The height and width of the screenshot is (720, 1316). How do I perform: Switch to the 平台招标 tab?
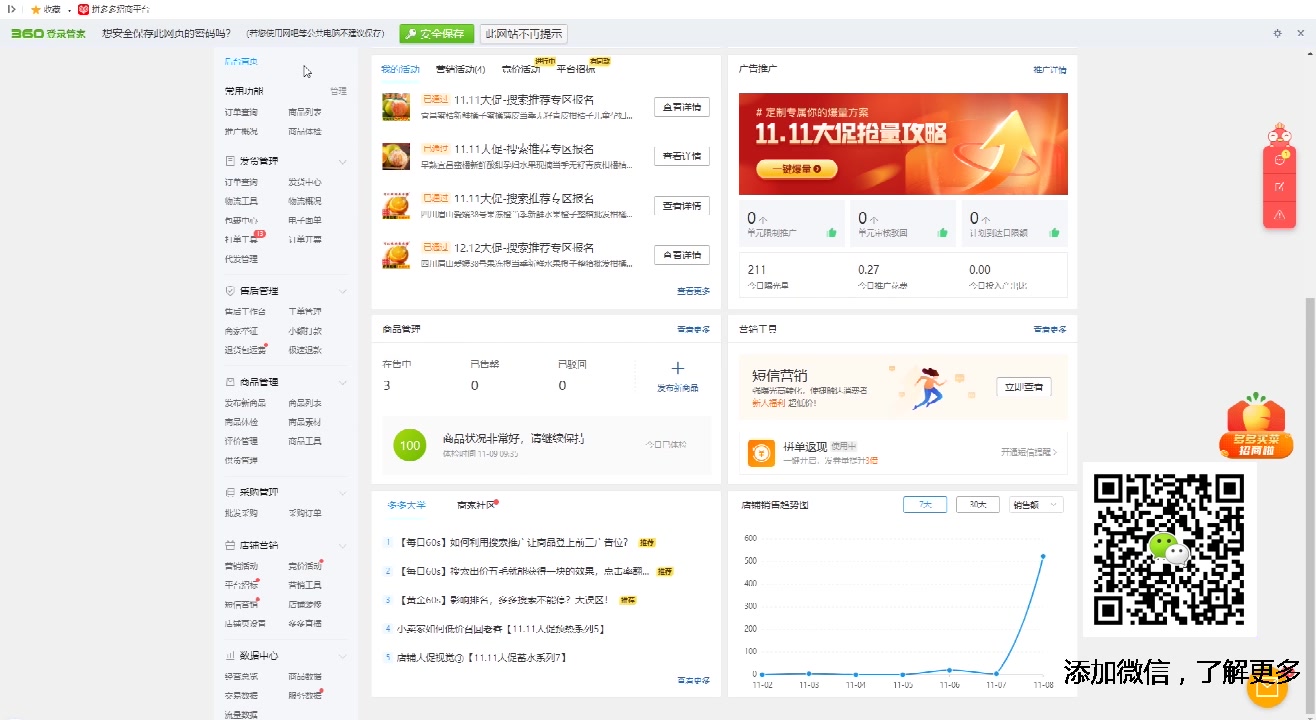[576, 69]
